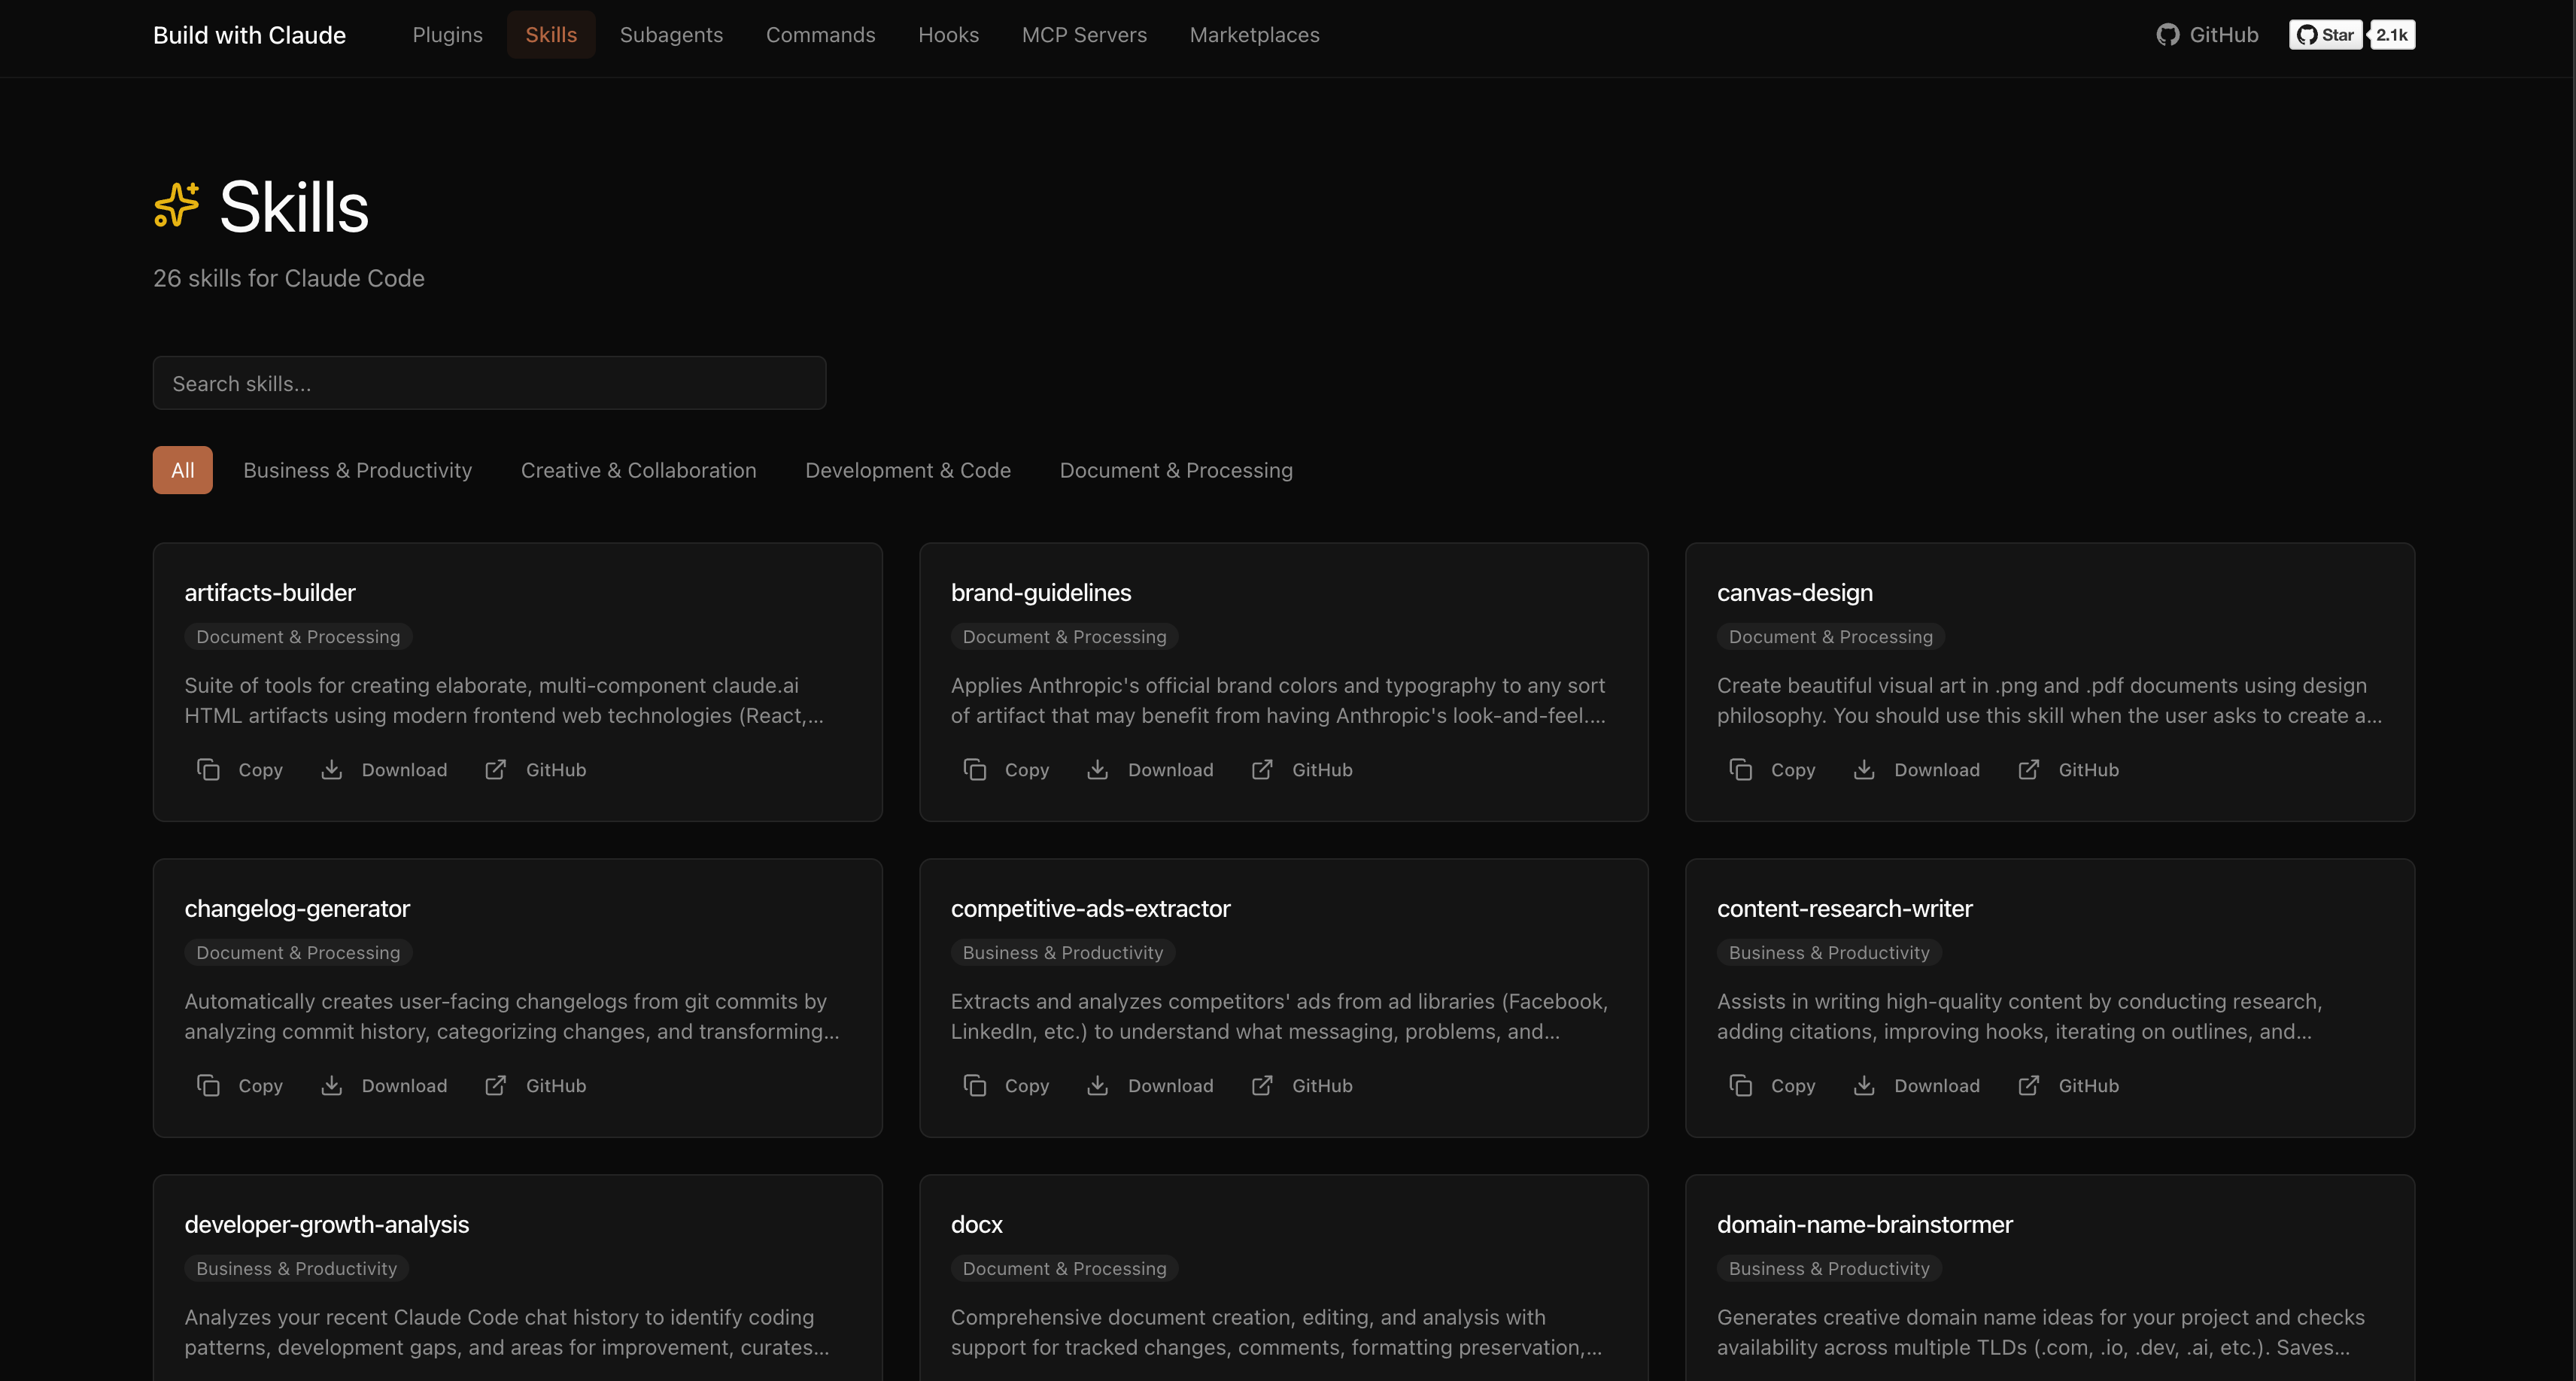Select the All category filter

(x=182, y=470)
